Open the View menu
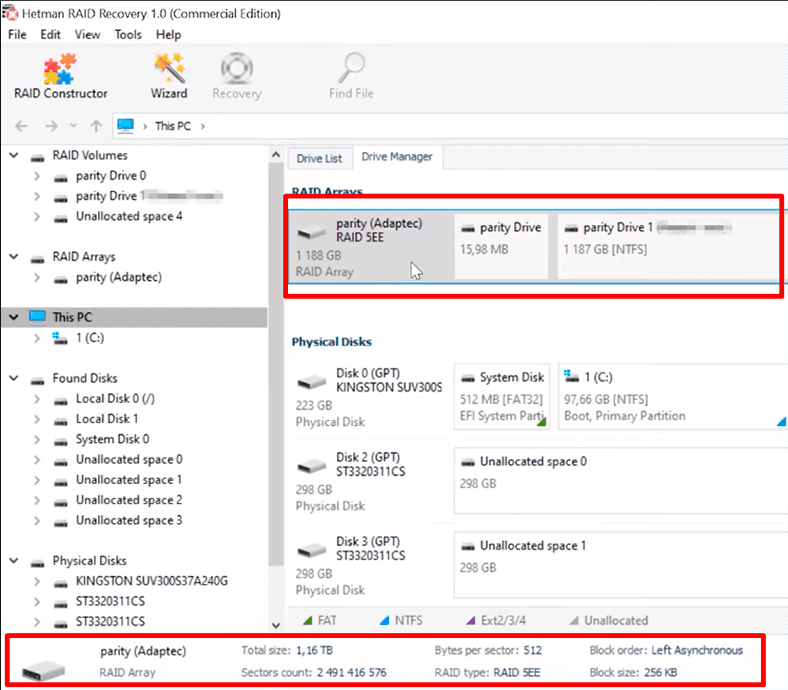 (x=87, y=35)
